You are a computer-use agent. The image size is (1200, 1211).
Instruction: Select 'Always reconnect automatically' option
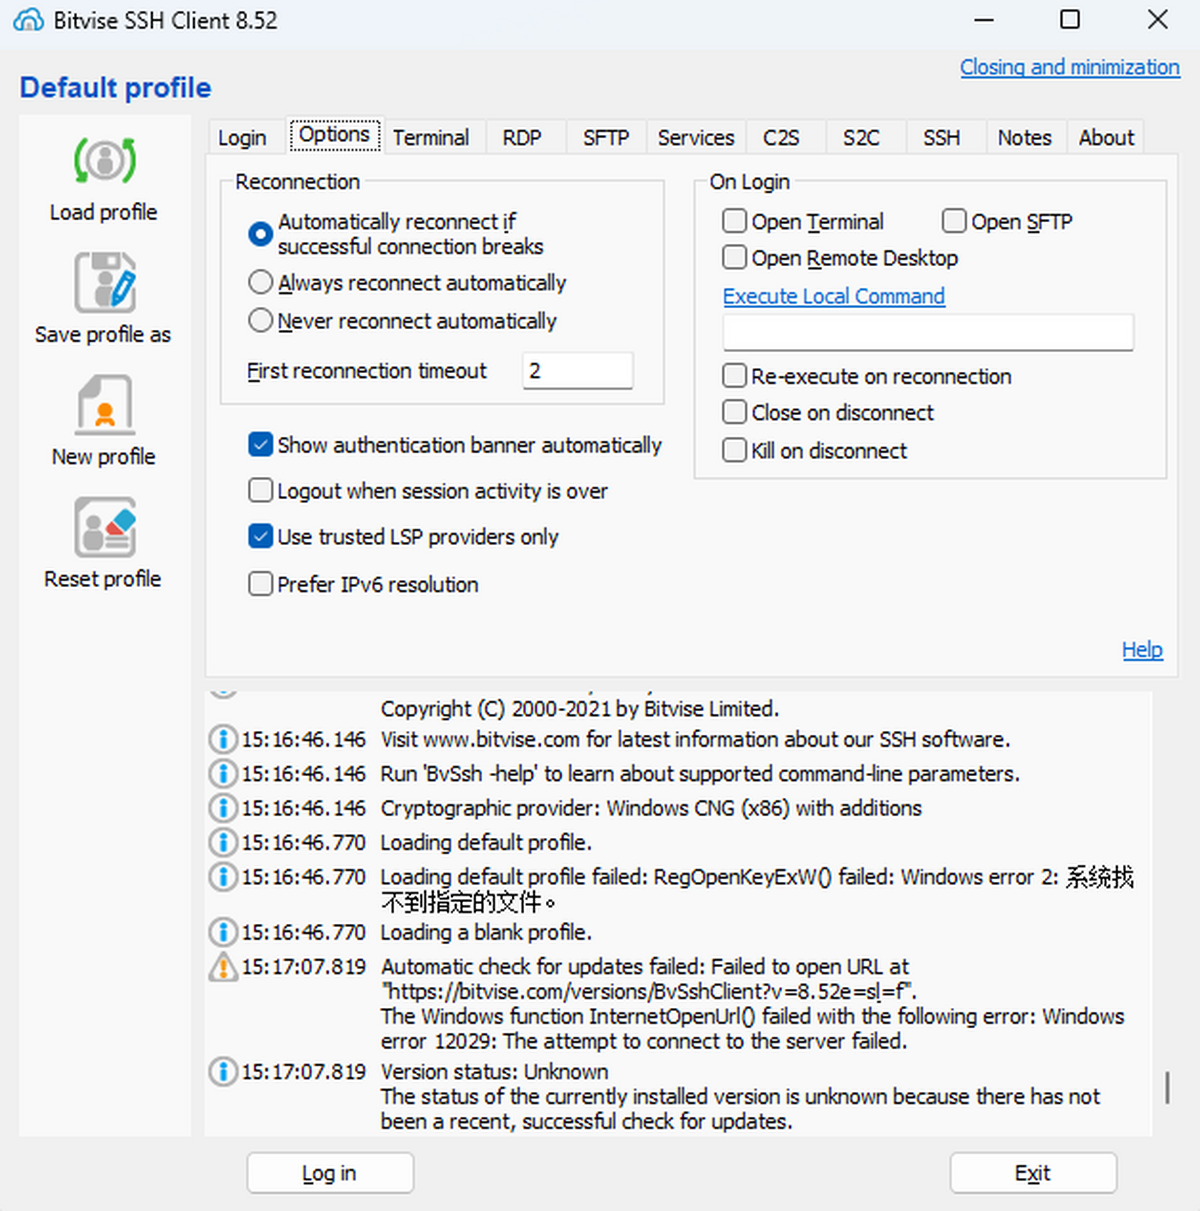point(260,283)
